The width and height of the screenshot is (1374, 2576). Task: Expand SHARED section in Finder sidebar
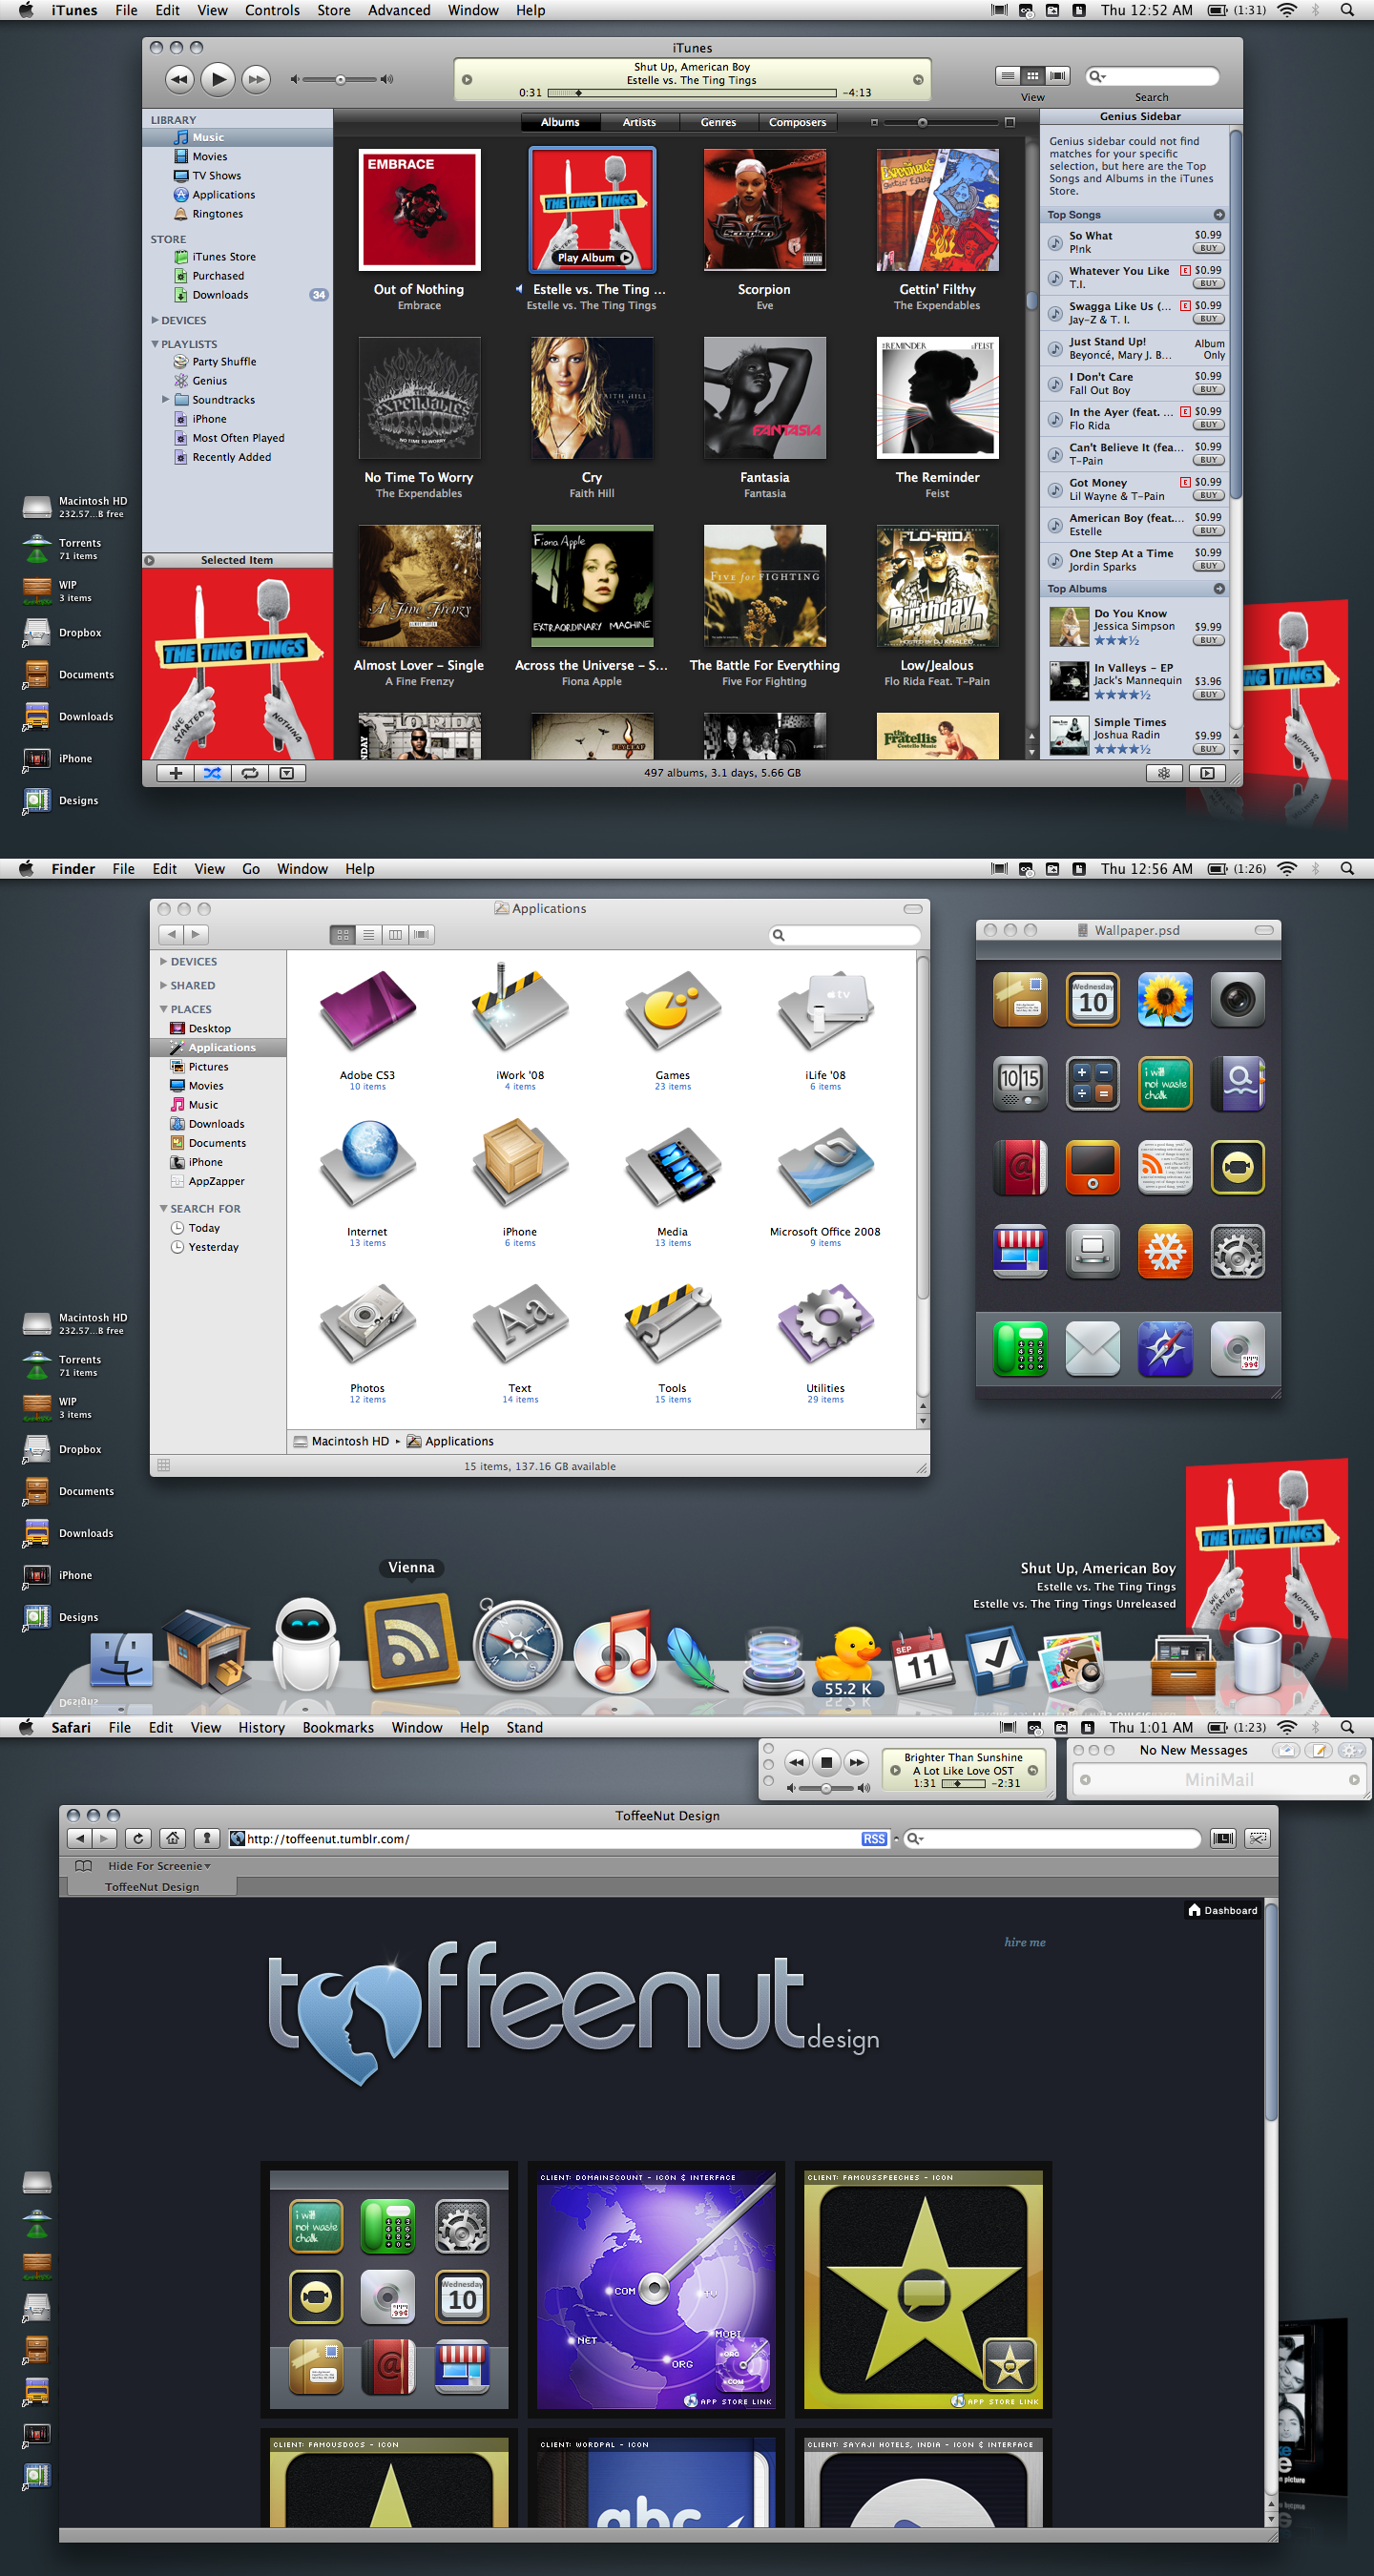tap(163, 985)
